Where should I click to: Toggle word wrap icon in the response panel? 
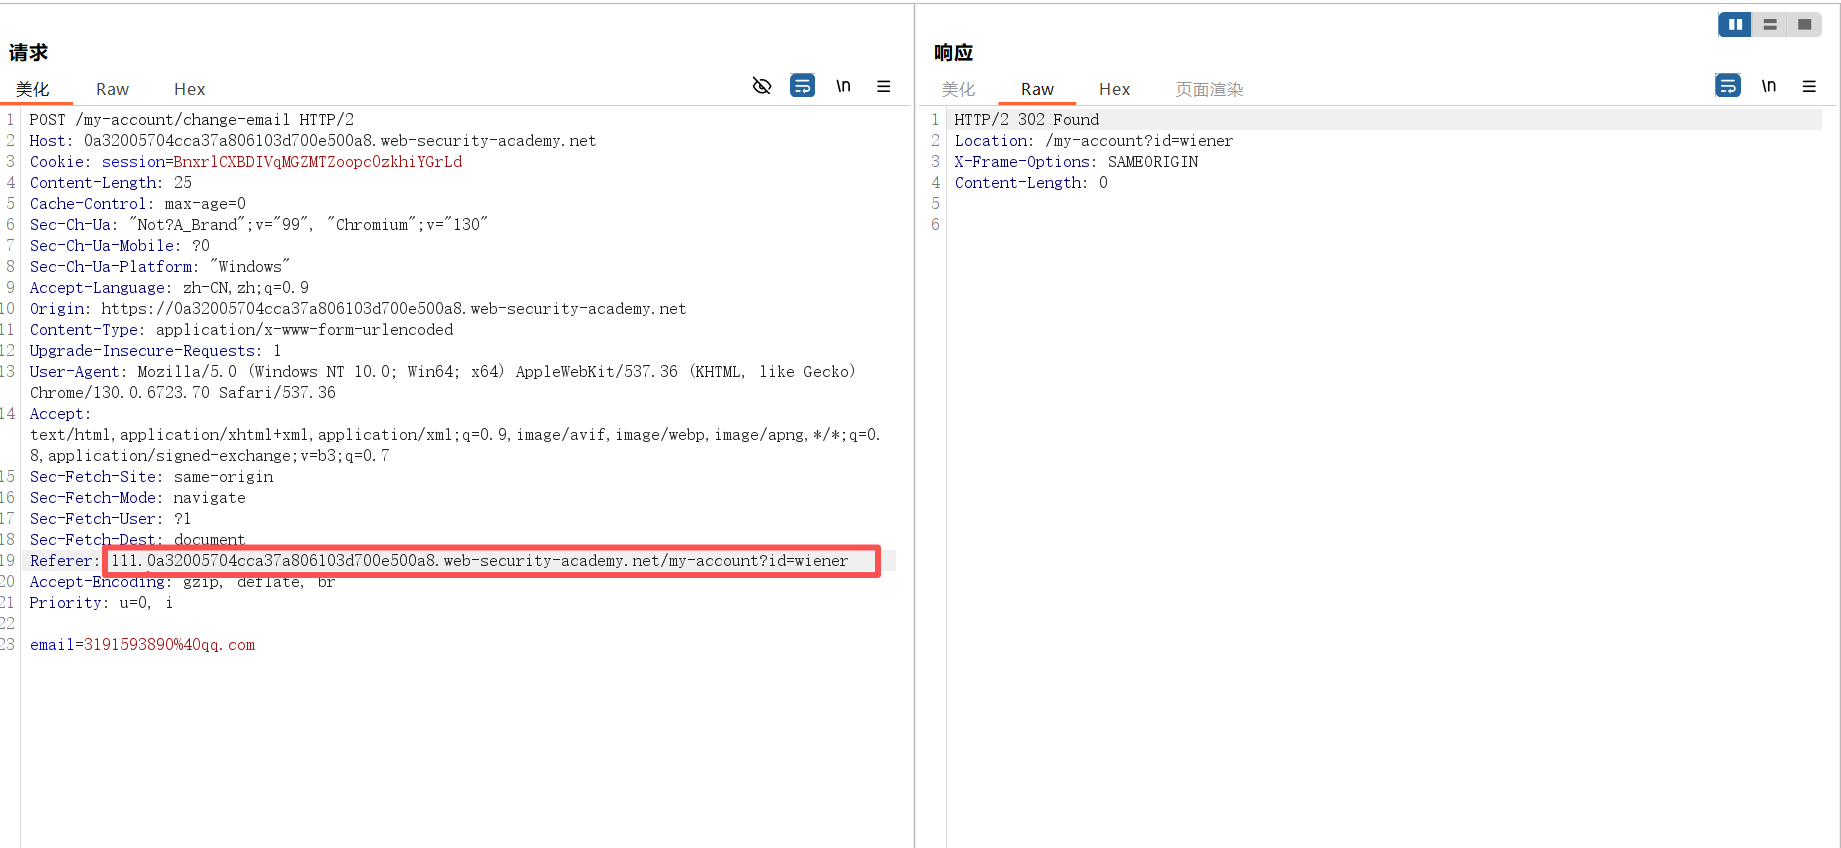pos(1727,86)
